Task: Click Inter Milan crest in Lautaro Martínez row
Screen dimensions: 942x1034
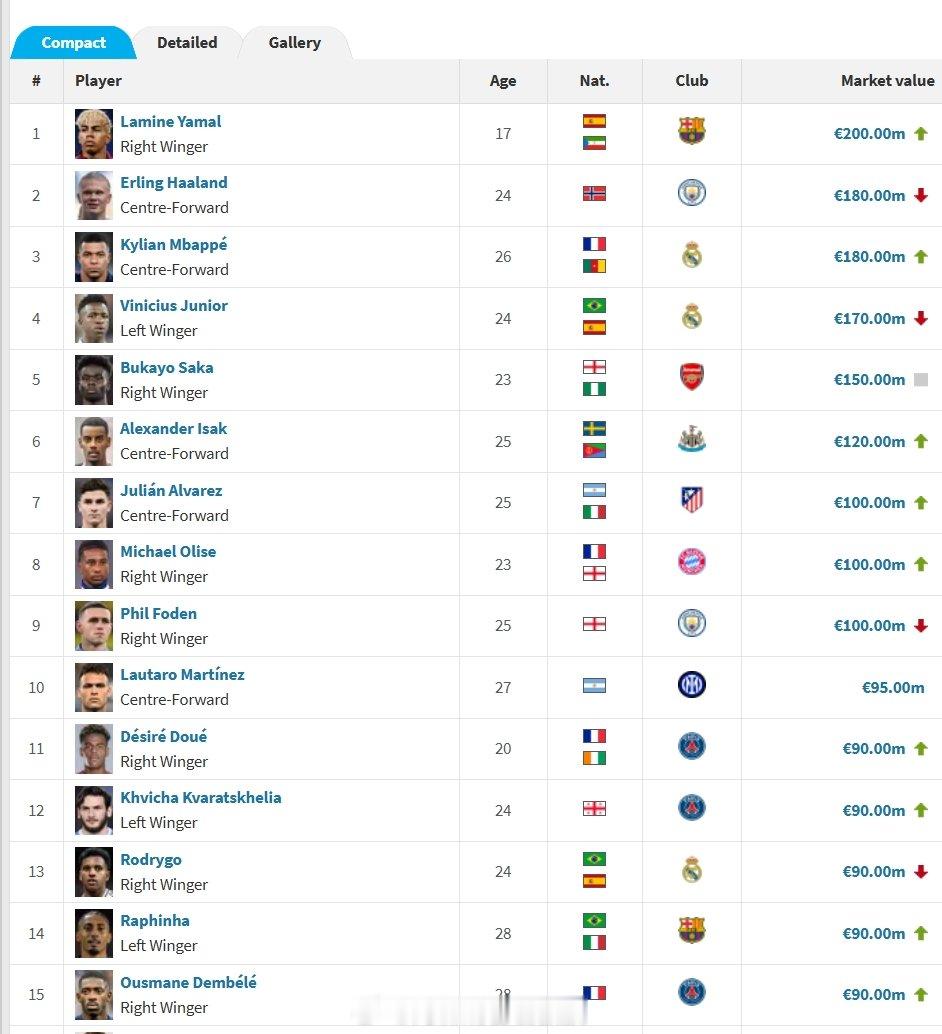Action: tap(691, 684)
